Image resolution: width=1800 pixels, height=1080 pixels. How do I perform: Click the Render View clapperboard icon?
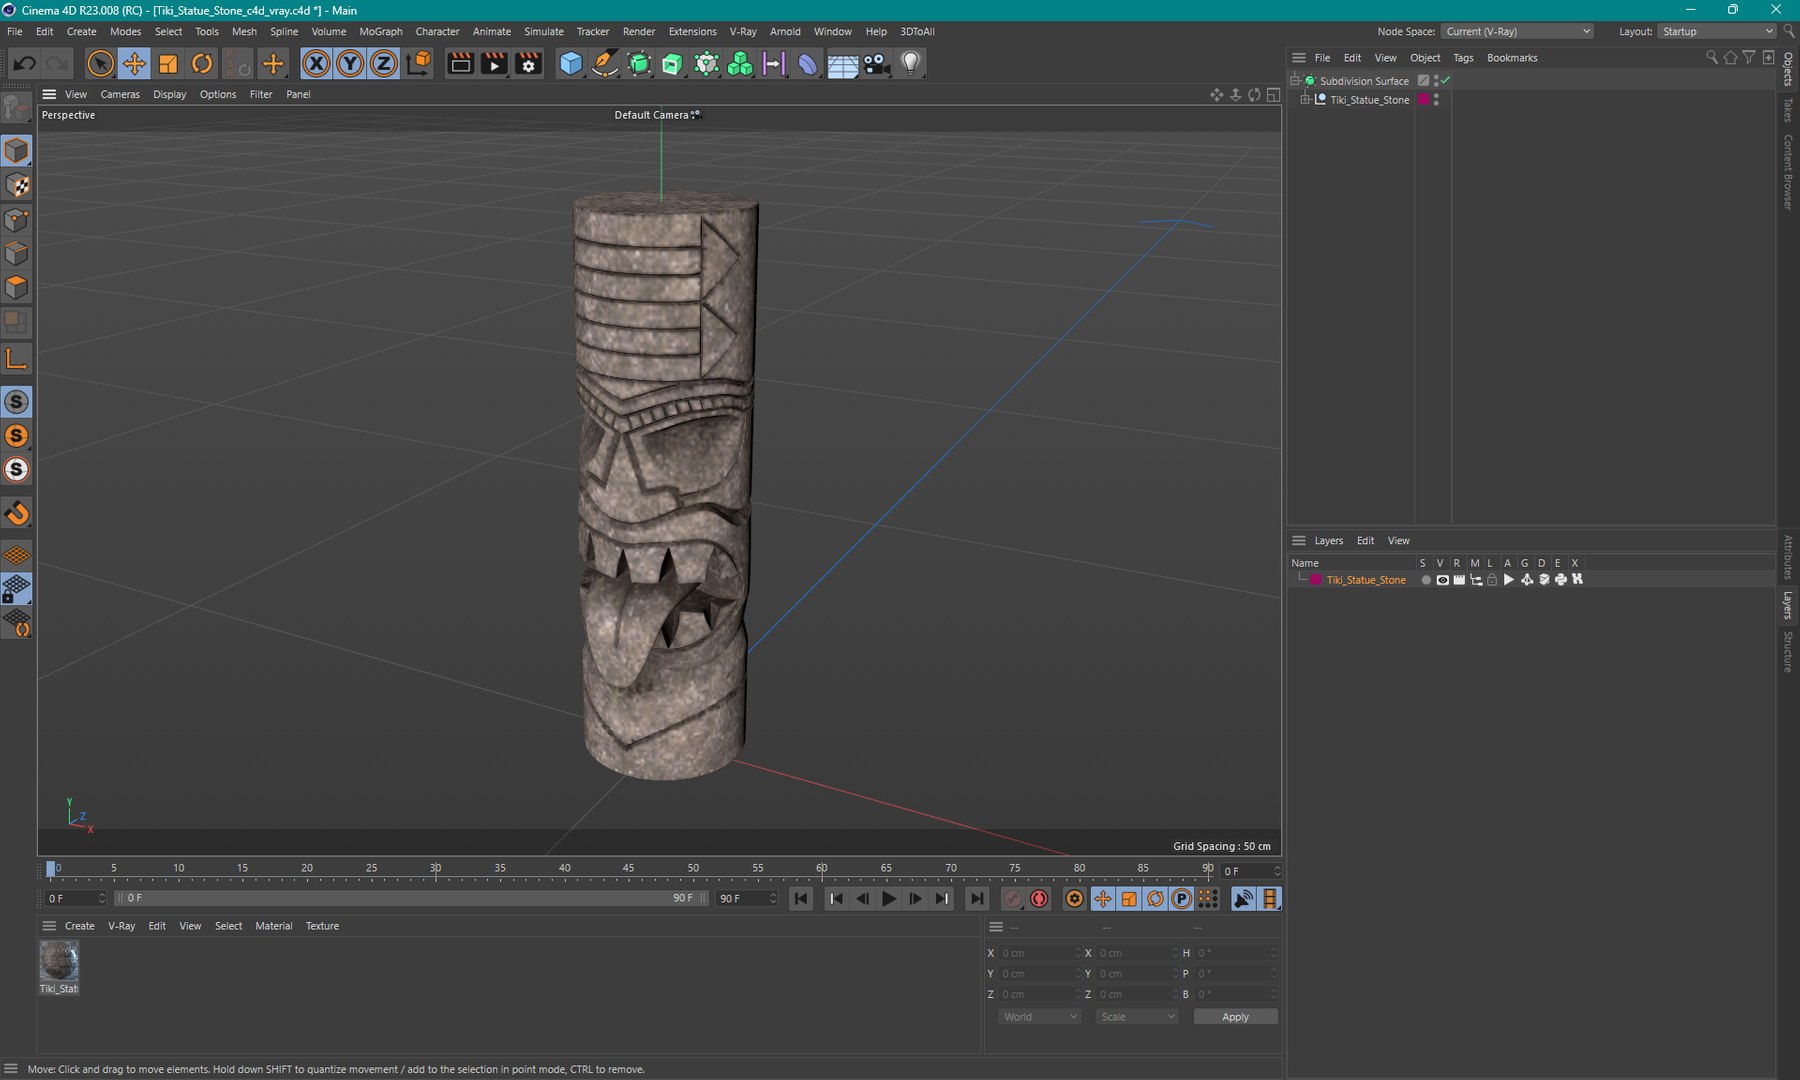click(x=460, y=64)
